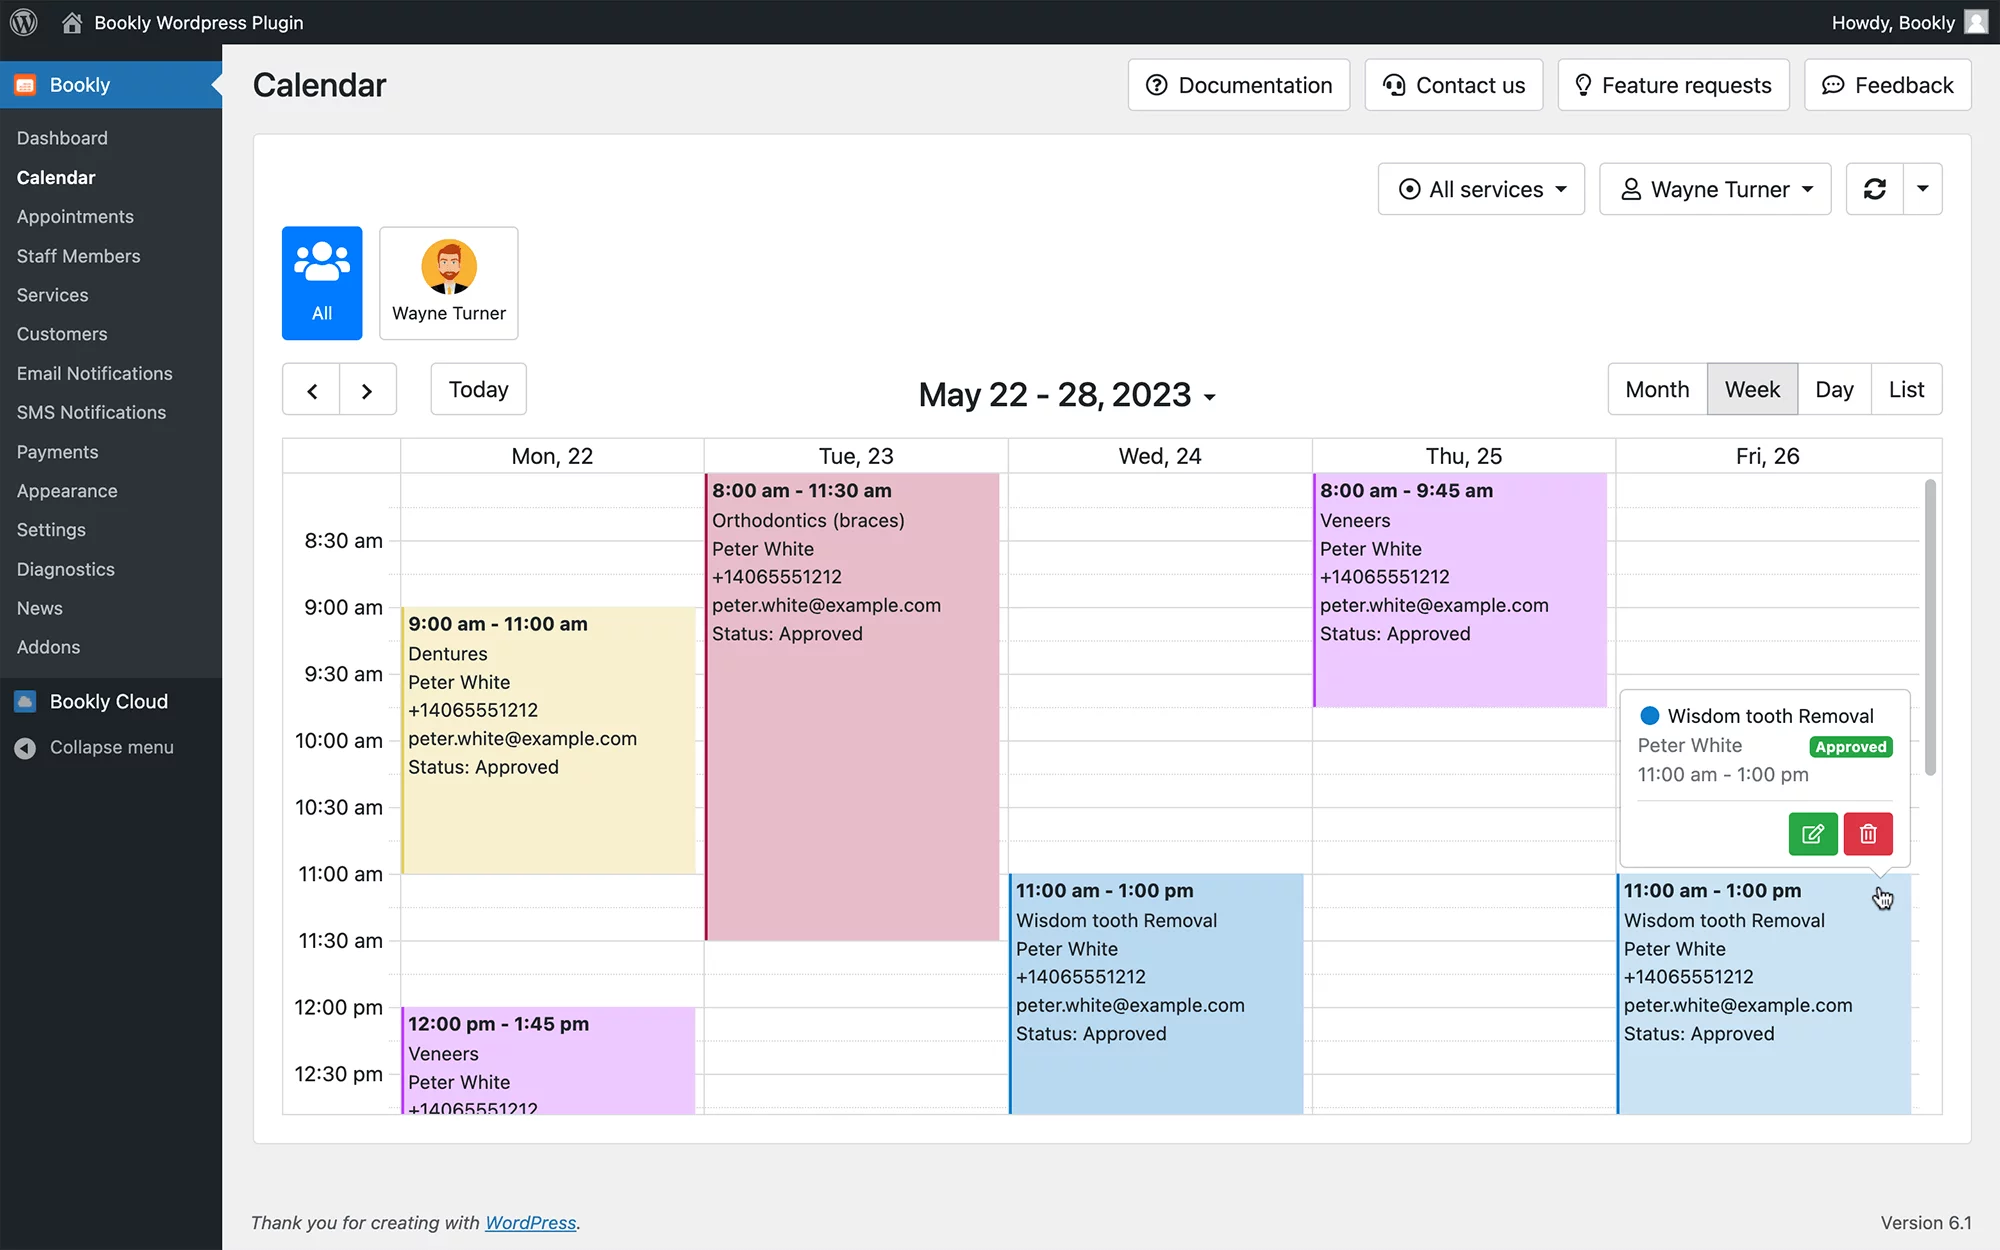Open the Documentation button

(1239, 85)
